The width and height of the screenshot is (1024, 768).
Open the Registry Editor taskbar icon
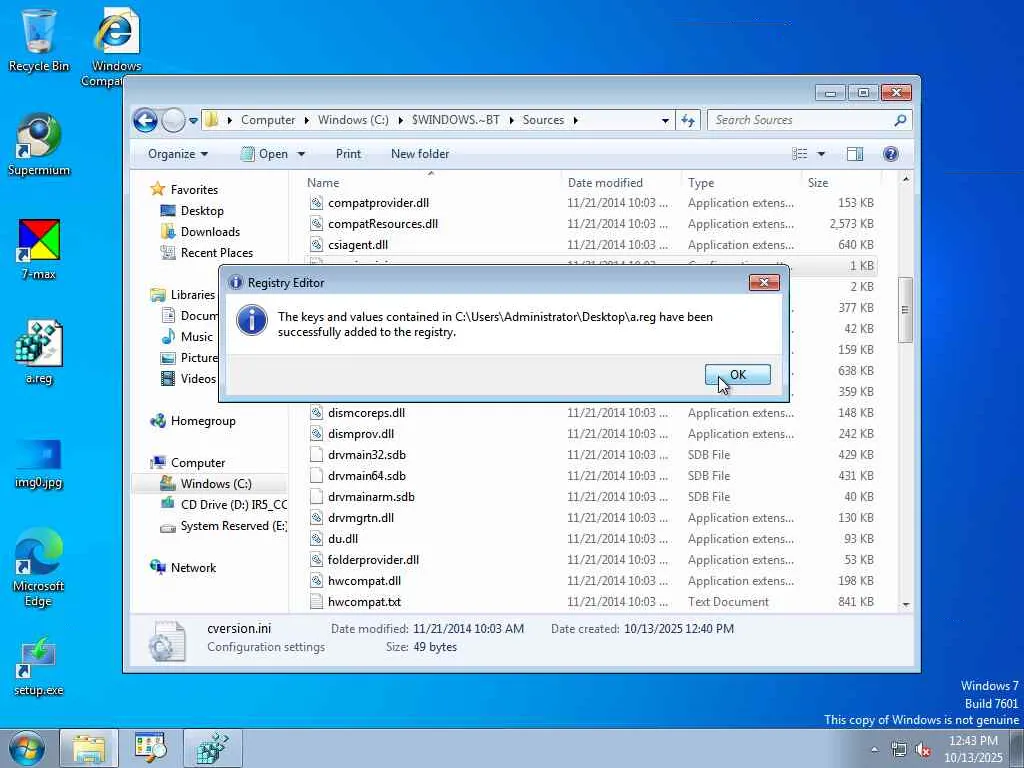pos(213,748)
